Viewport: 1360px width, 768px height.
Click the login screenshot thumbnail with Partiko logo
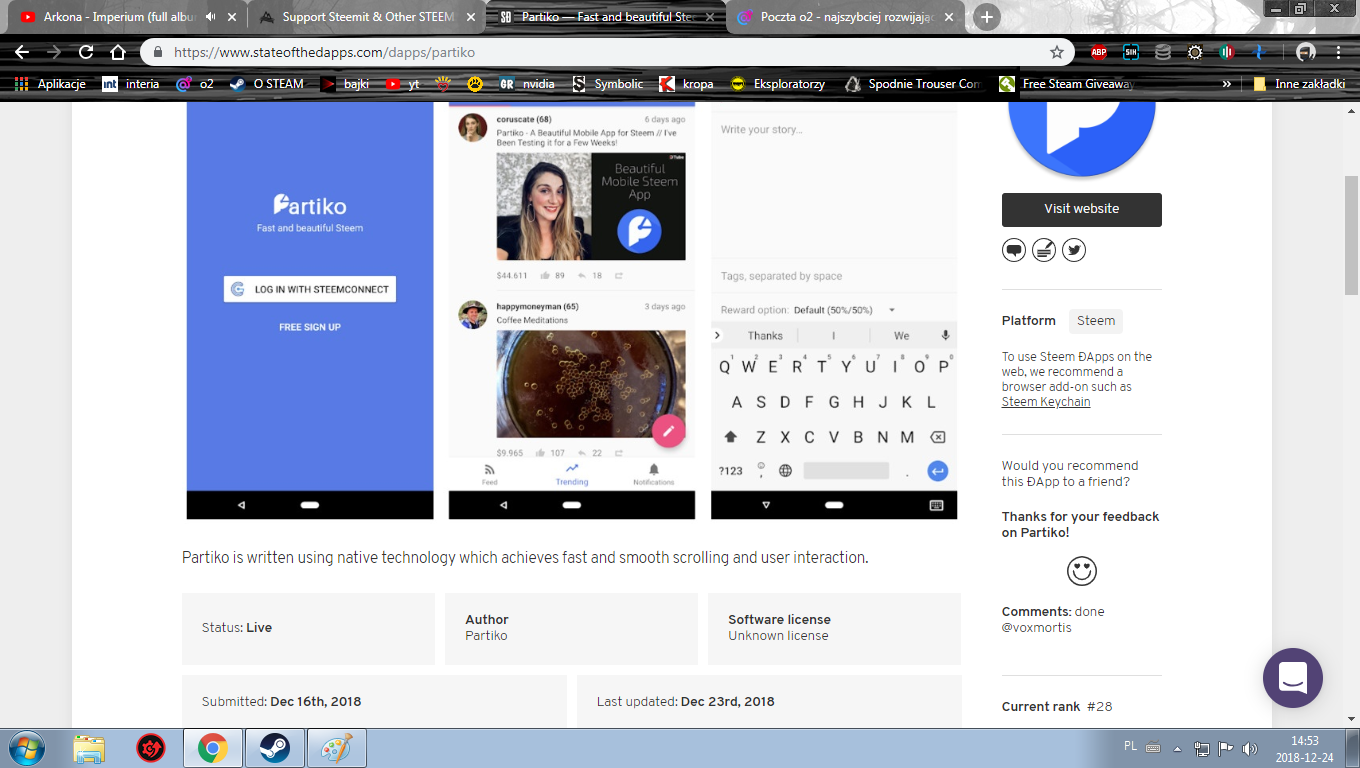(x=310, y=311)
